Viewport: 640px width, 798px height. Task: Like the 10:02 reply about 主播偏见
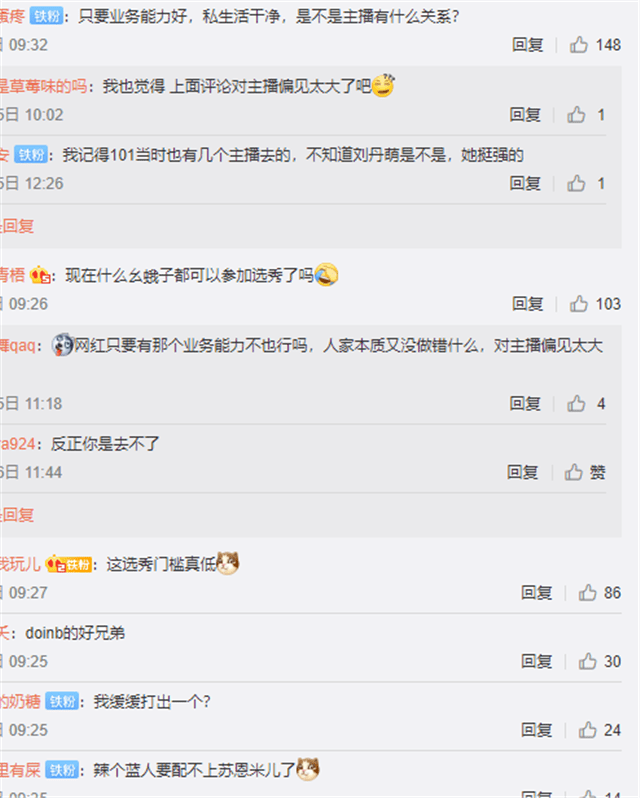pyautogui.click(x=586, y=115)
